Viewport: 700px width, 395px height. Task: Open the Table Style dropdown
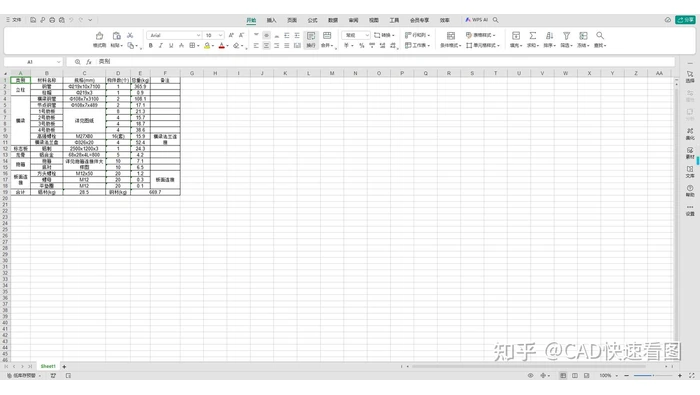(481, 35)
